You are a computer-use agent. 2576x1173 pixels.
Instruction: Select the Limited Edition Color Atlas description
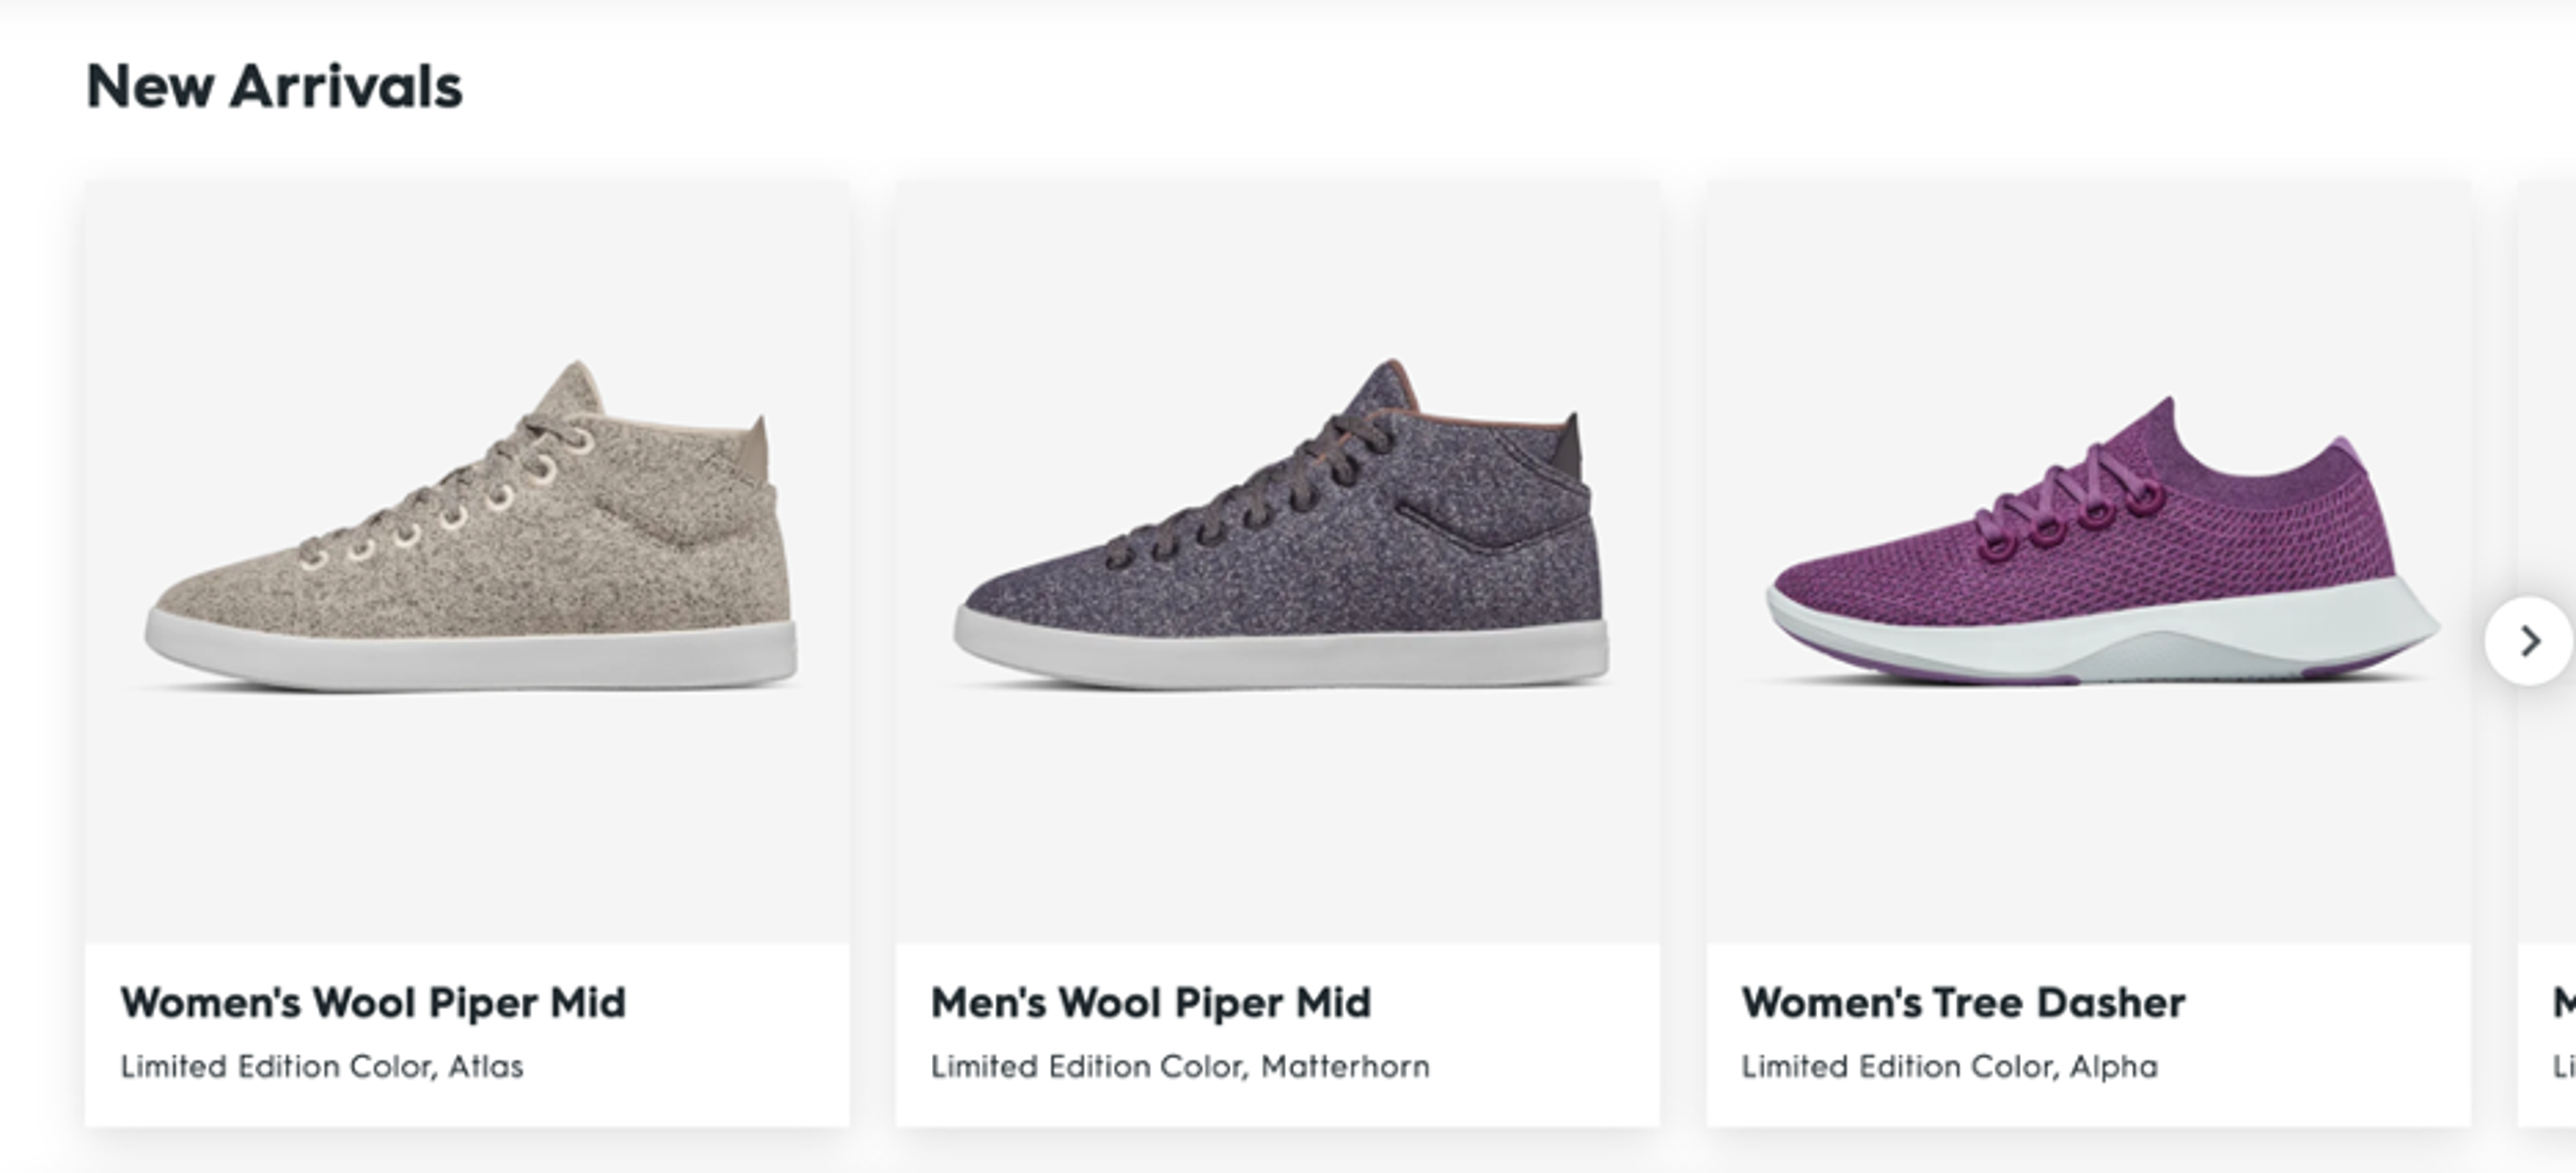tap(322, 1066)
